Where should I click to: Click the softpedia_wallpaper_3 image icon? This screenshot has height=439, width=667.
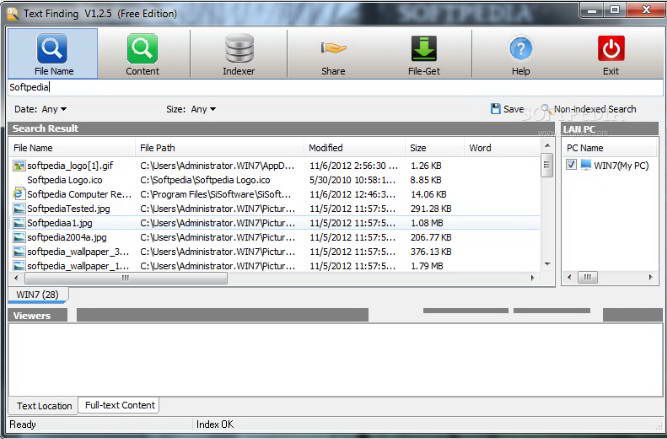tap(19, 252)
